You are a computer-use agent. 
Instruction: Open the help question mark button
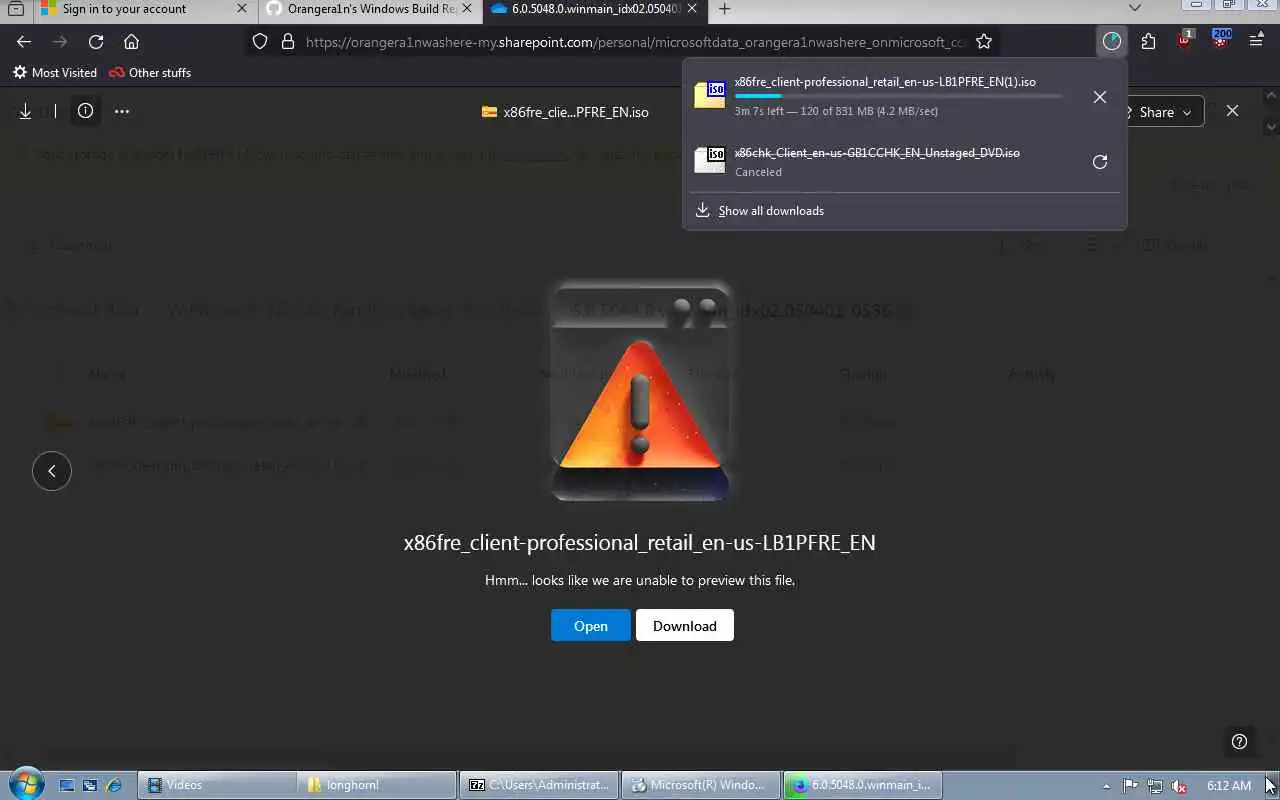(1239, 741)
